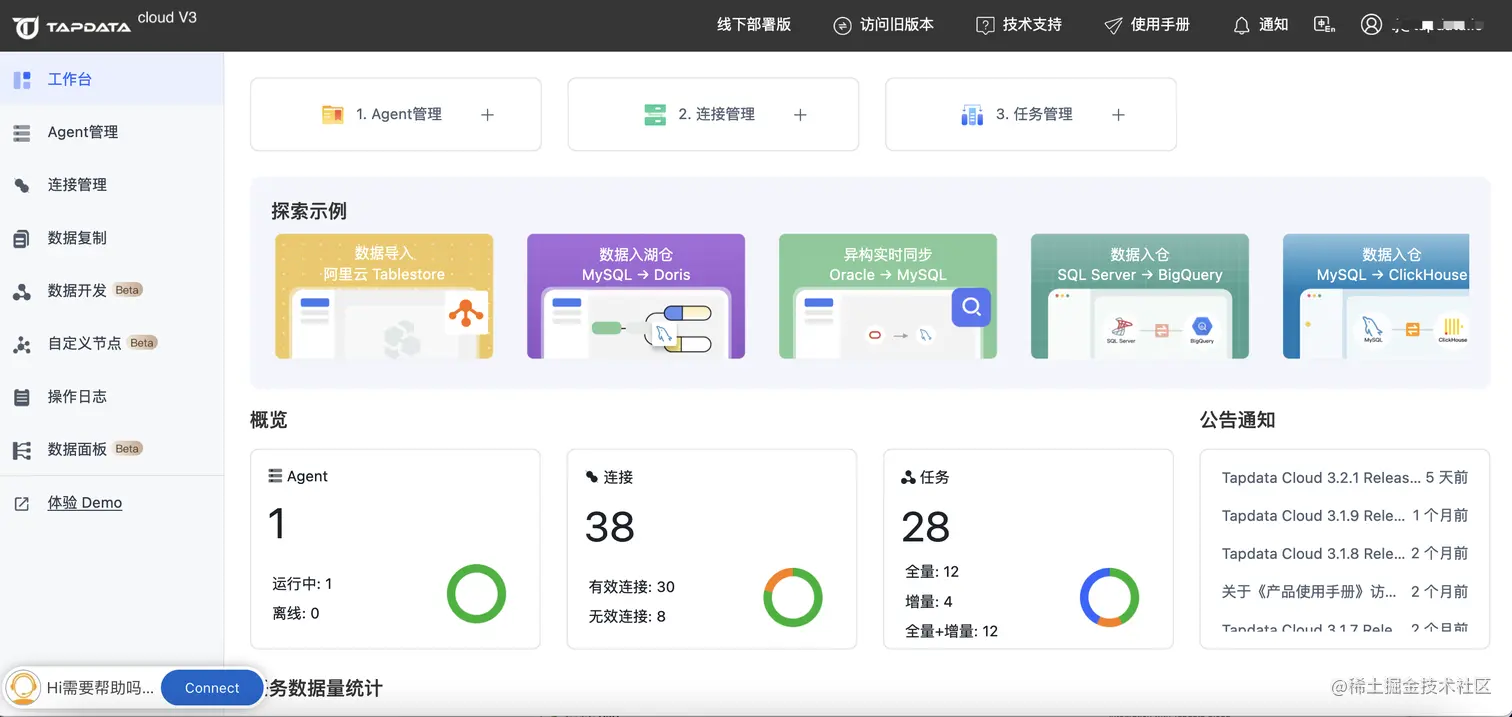
Task: Open the 关于《产品使用手册》announcement
Action: (x=1345, y=592)
